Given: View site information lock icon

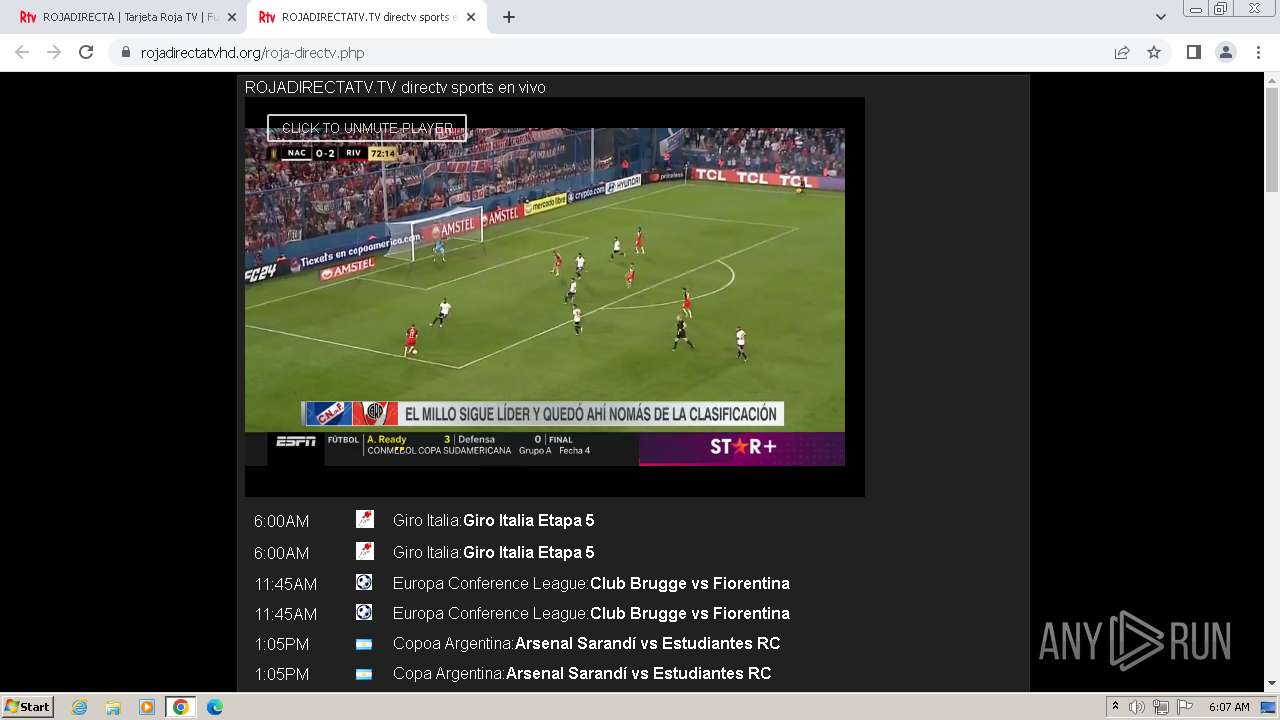Looking at the screenshot, I should pyautogui.click(x=125, y=53).
